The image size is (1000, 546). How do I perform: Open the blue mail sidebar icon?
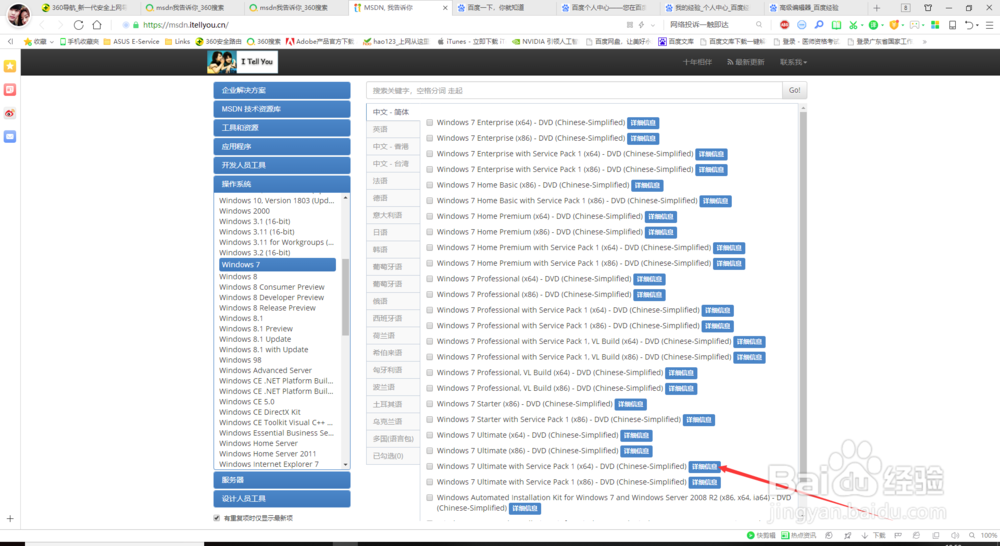coord(10,136)
